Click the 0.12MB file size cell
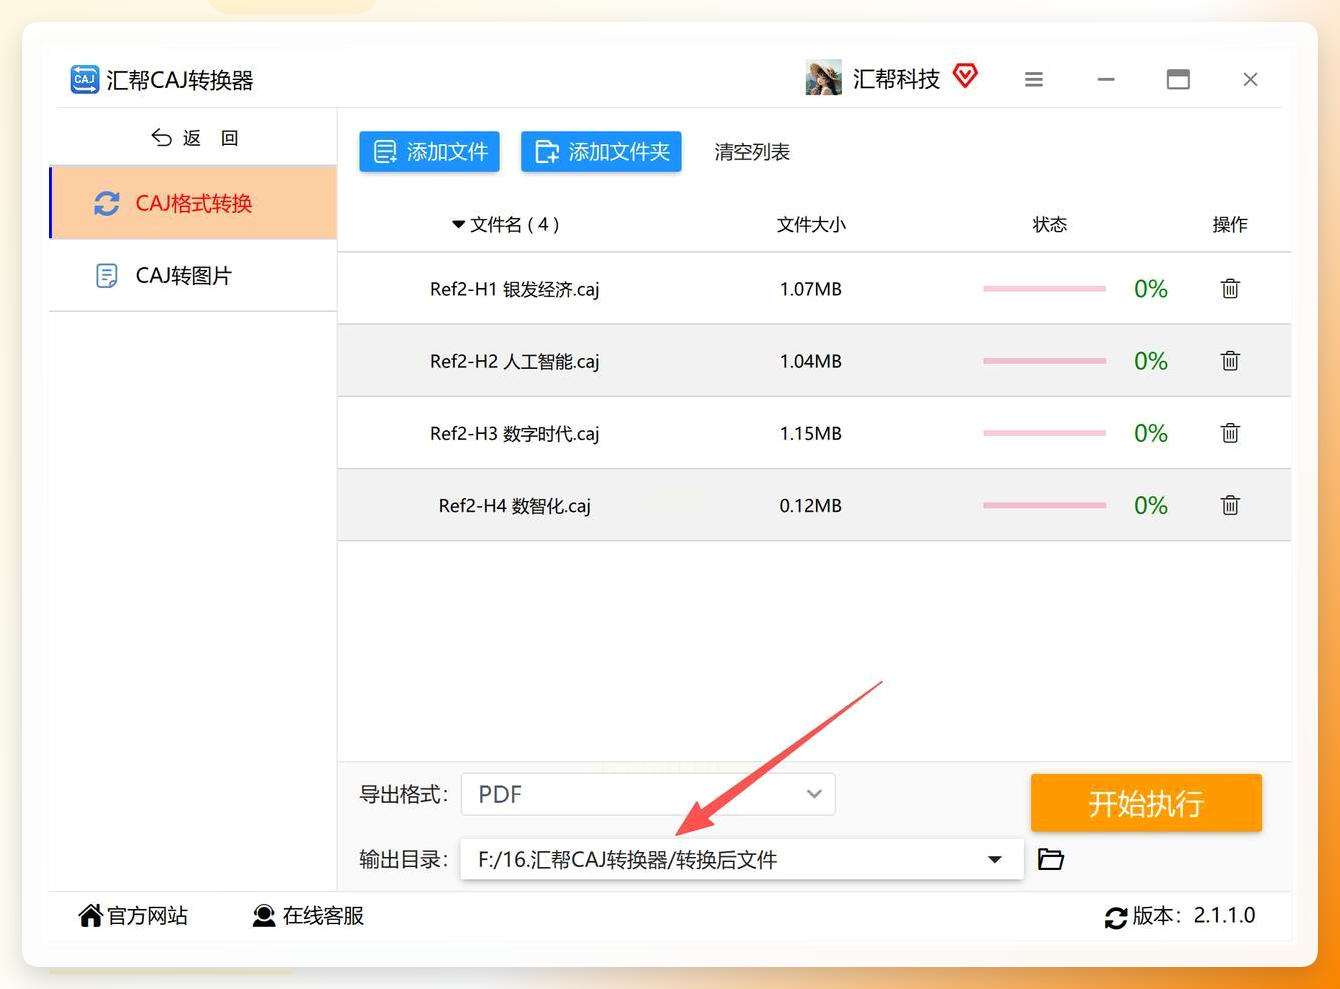Screen dimensions: 1340x989 [811, 505]
